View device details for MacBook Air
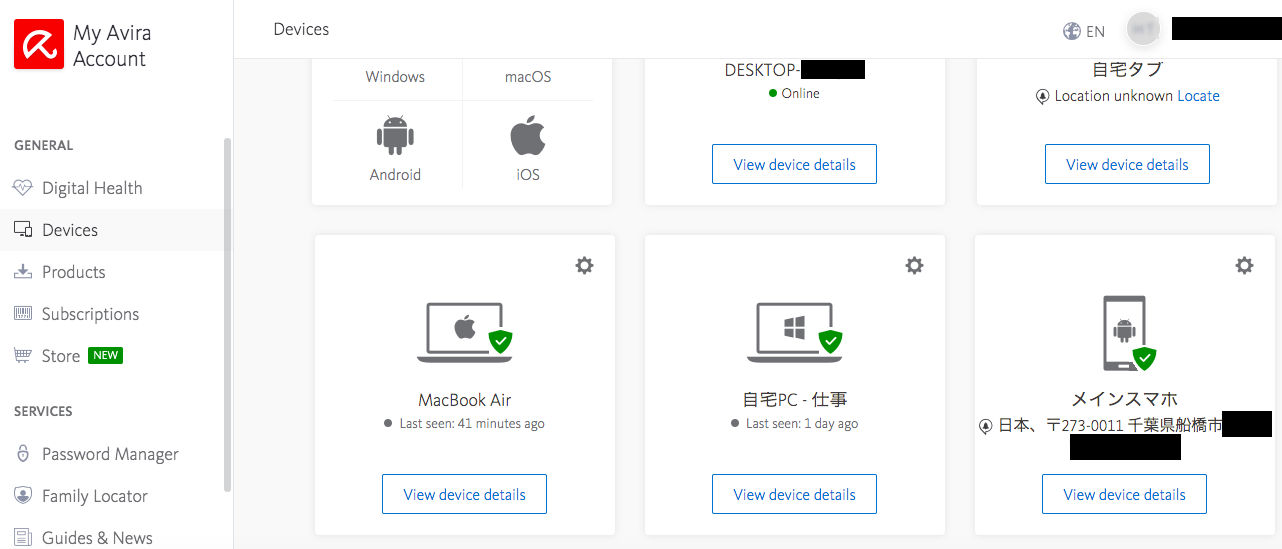This screenshot has height=549, width=1282. 464,494
